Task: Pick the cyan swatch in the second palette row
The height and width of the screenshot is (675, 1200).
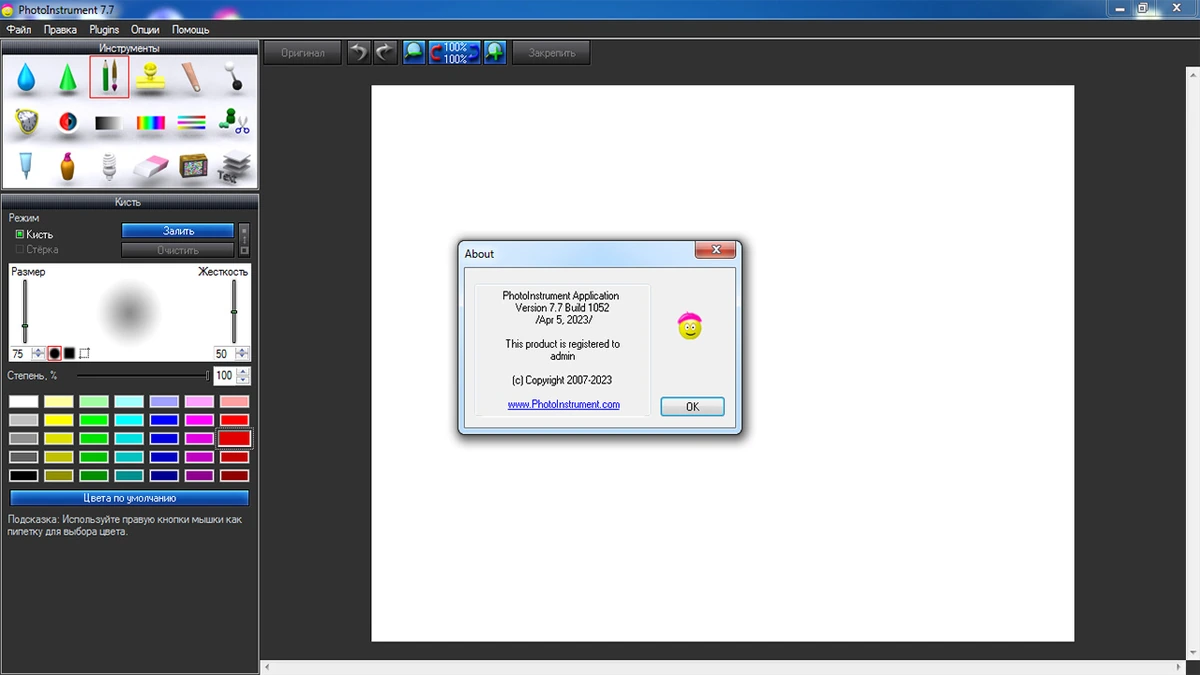Action: click(x=129, y=420)
